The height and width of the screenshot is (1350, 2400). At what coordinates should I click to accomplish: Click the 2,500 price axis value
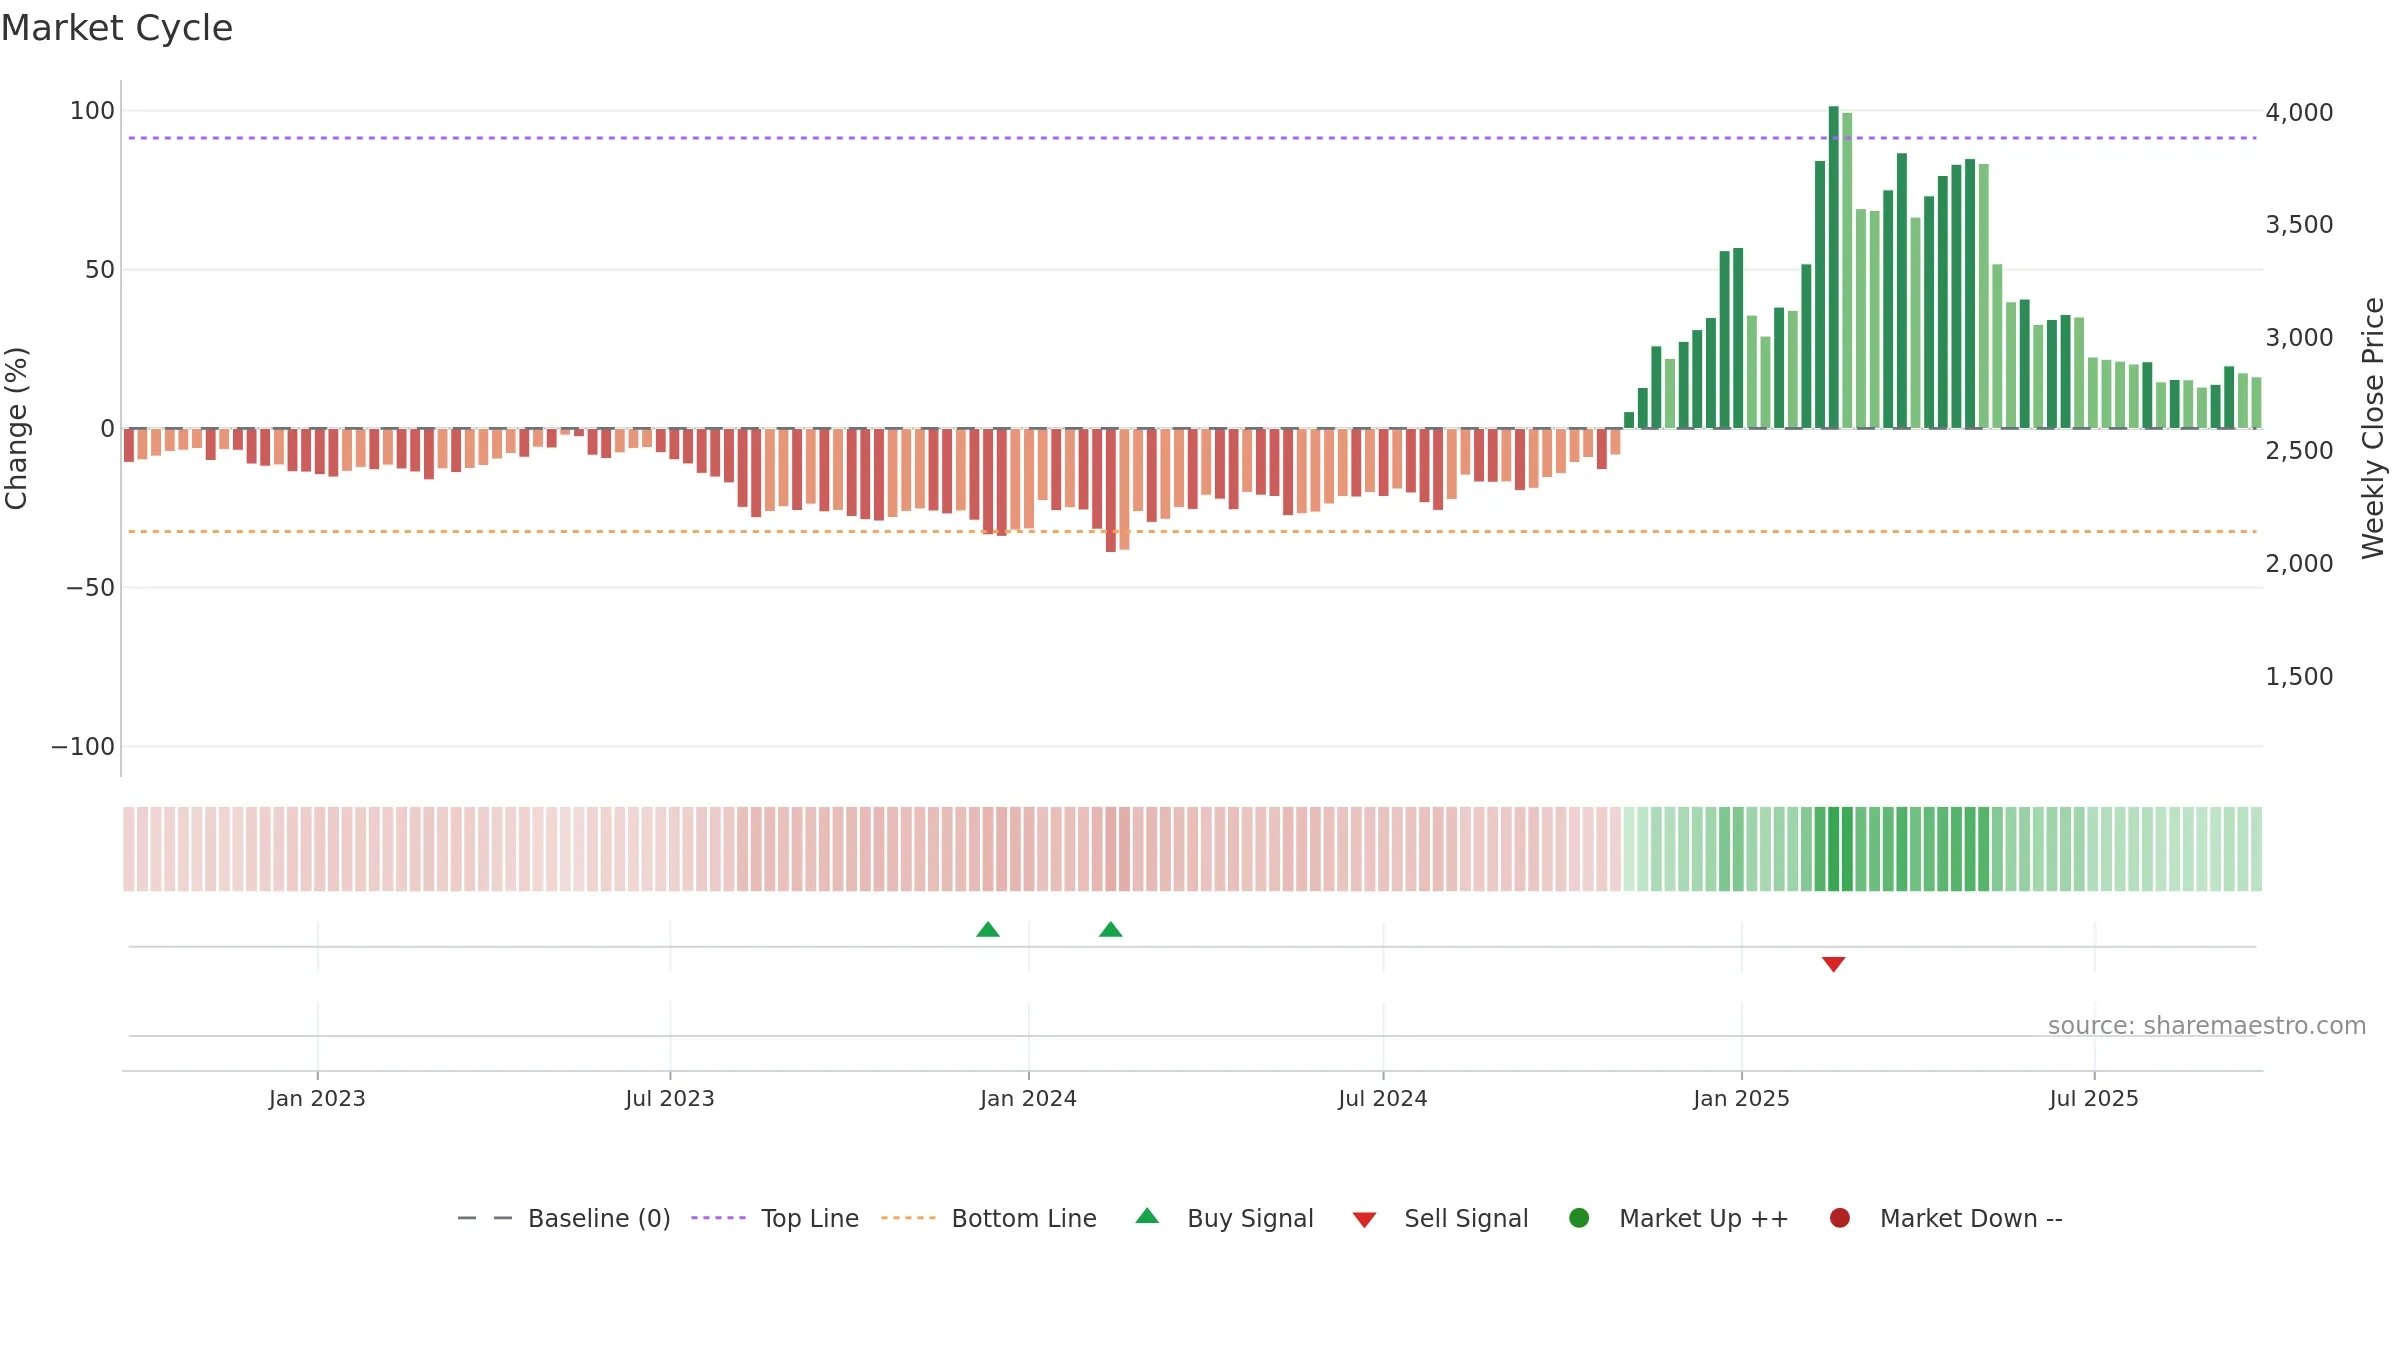pyautogui.click(x=2299, y=450)
